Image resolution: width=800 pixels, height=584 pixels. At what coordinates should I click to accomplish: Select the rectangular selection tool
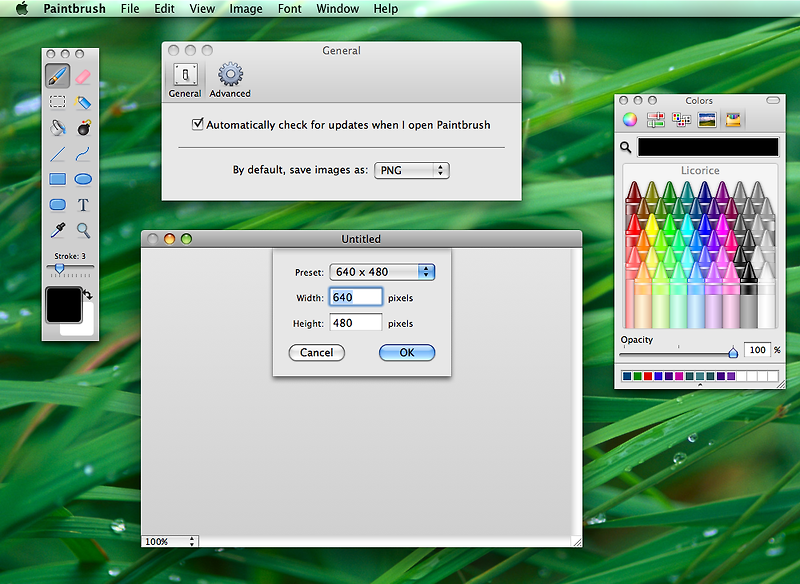click(56, 102)
